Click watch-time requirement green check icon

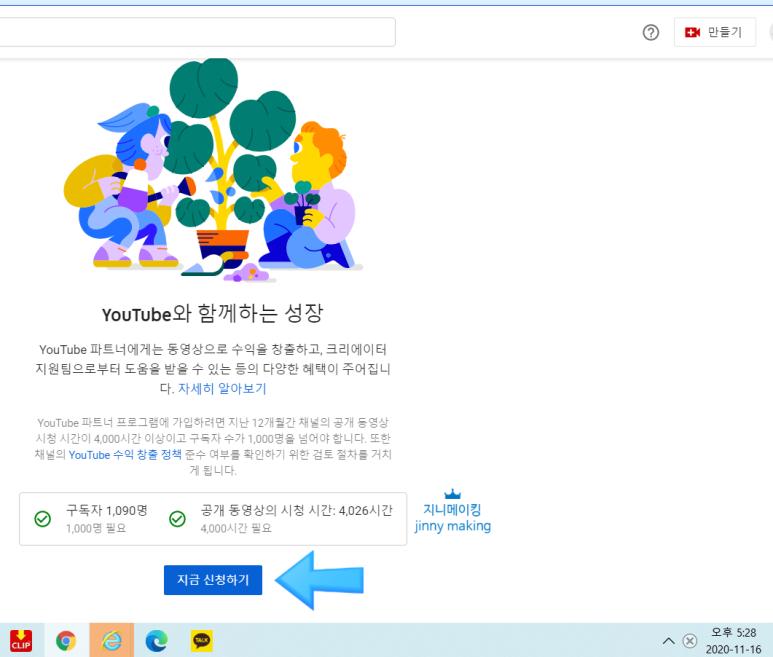click(177, 519)
